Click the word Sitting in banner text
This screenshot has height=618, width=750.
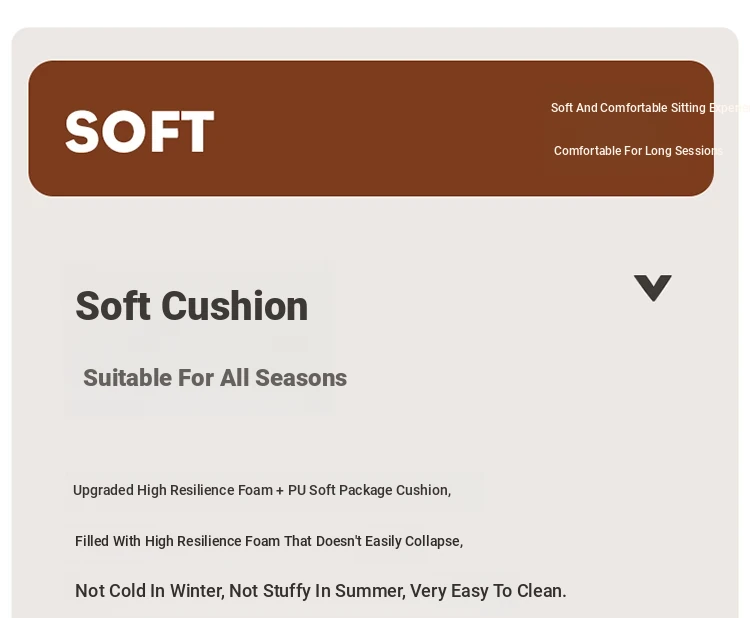688,108
